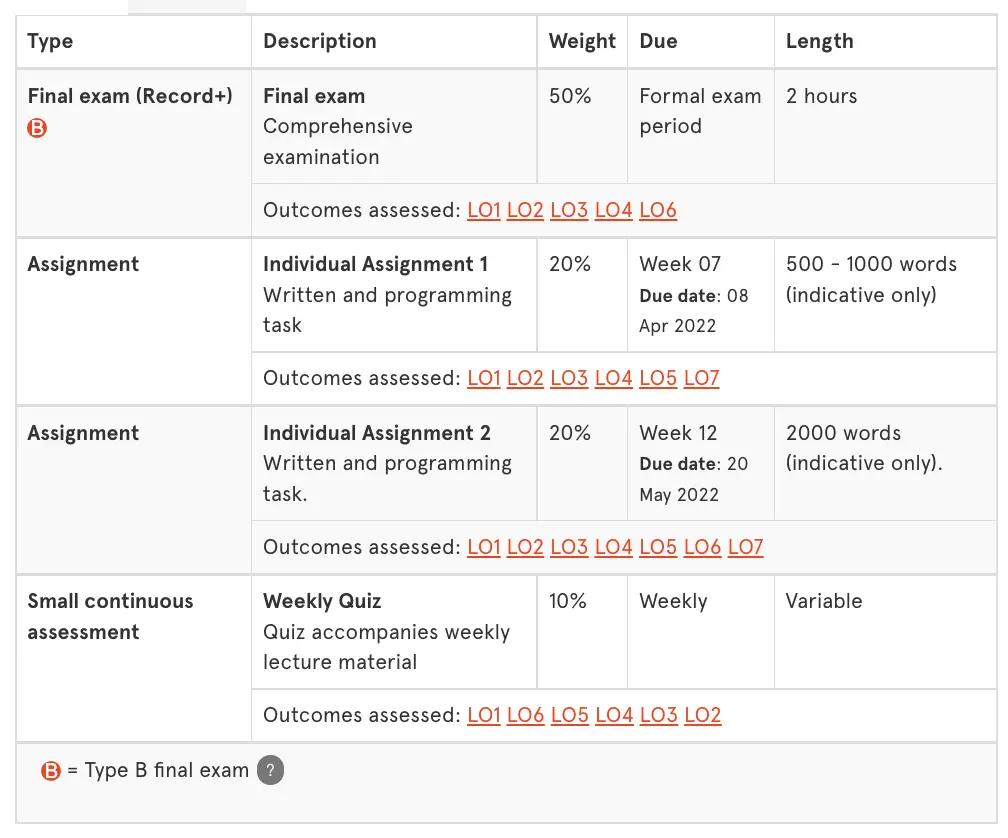Screen dimensions: 1008x838
Task: Open LO3 link in Final exam outcomes
Action: (569, 210)
